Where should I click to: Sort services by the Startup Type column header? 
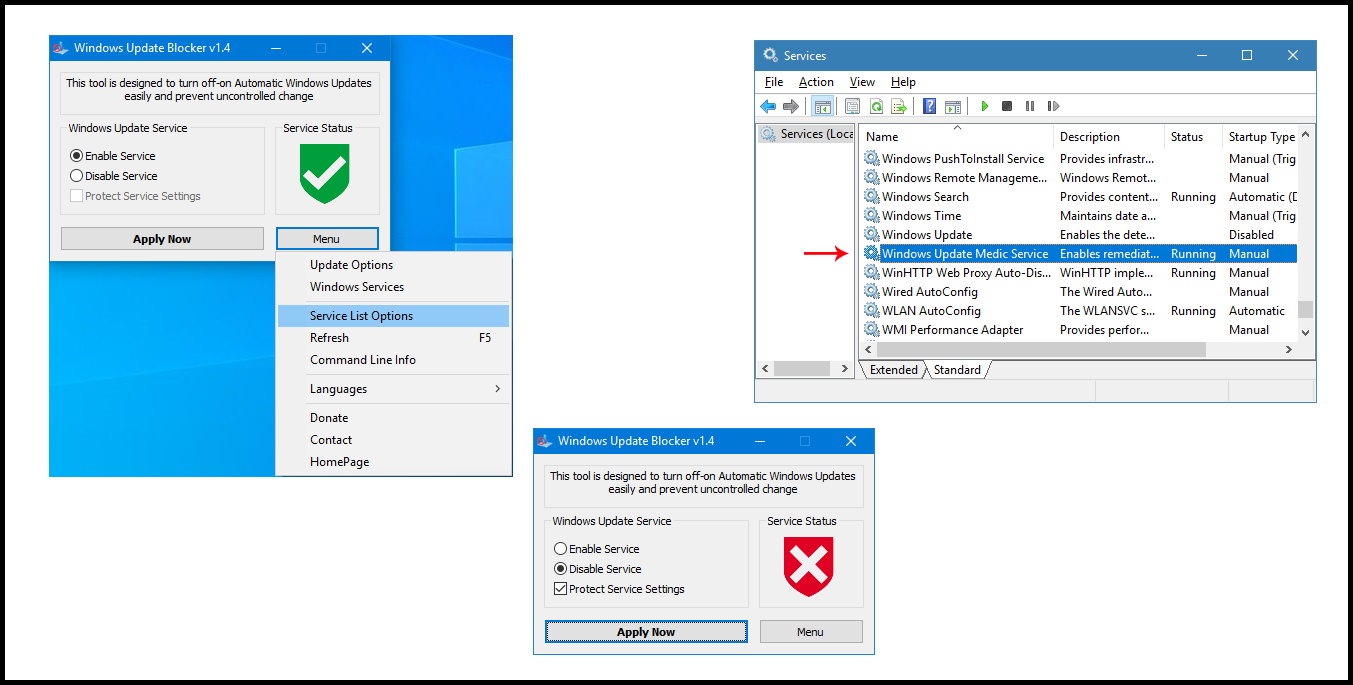pyautogui.click(x=1261, y=136)
